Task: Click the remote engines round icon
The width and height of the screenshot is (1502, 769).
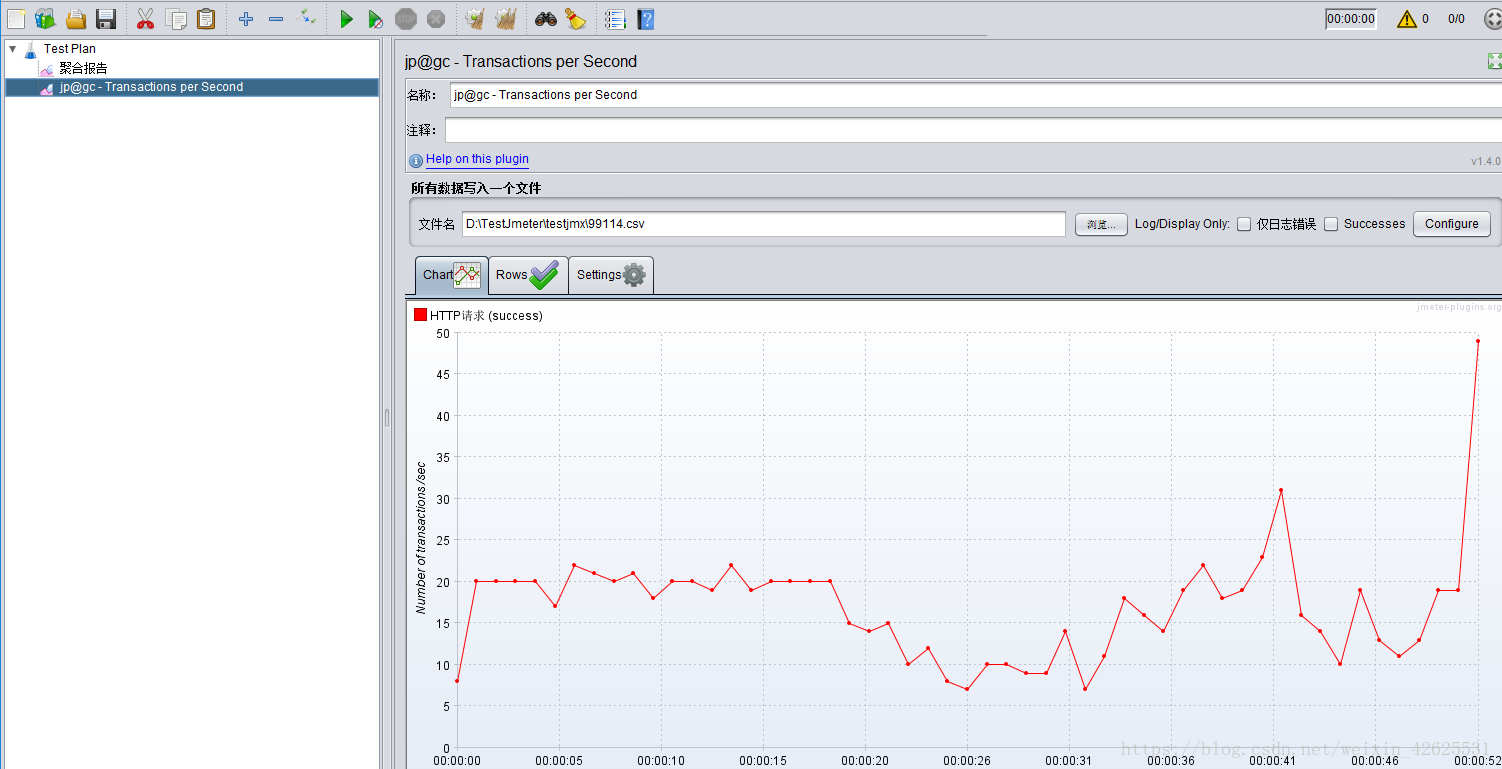Action: point(1493,18)
